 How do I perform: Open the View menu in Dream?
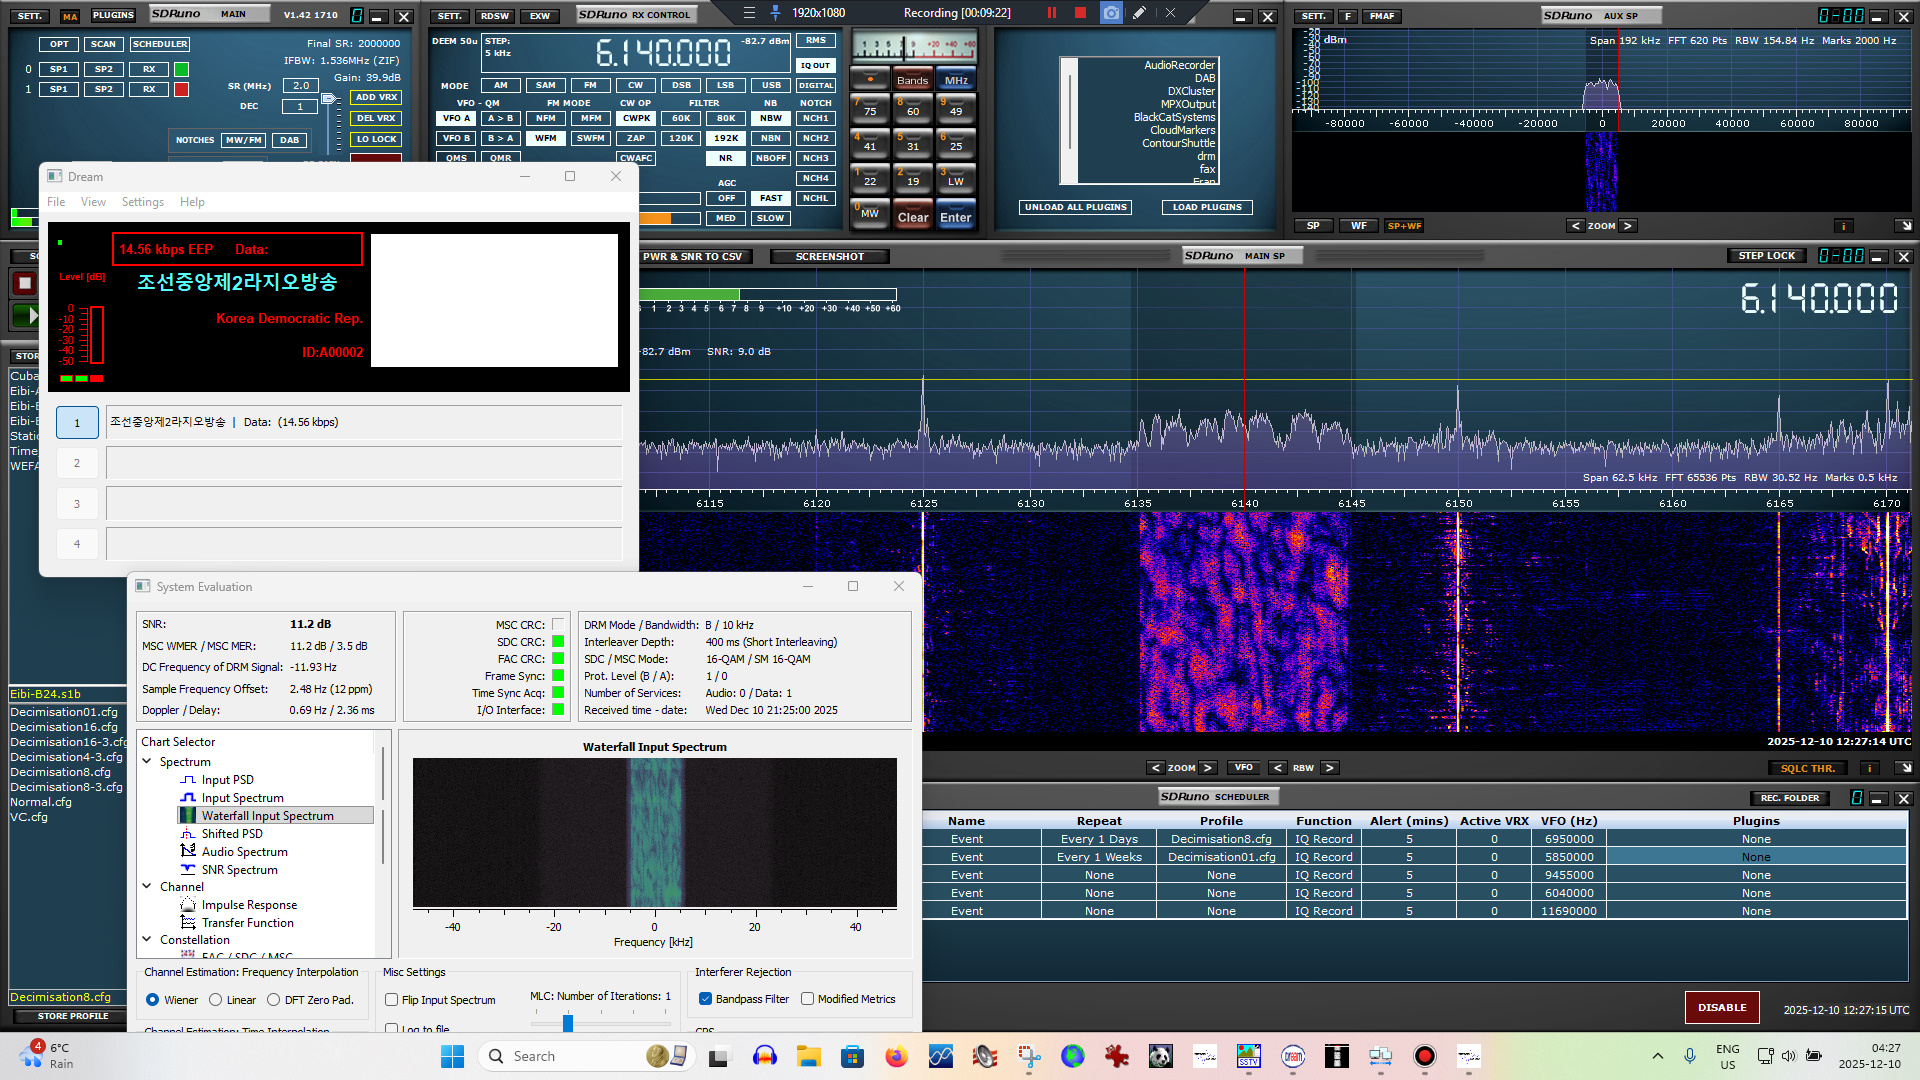[x=93, y=202]
